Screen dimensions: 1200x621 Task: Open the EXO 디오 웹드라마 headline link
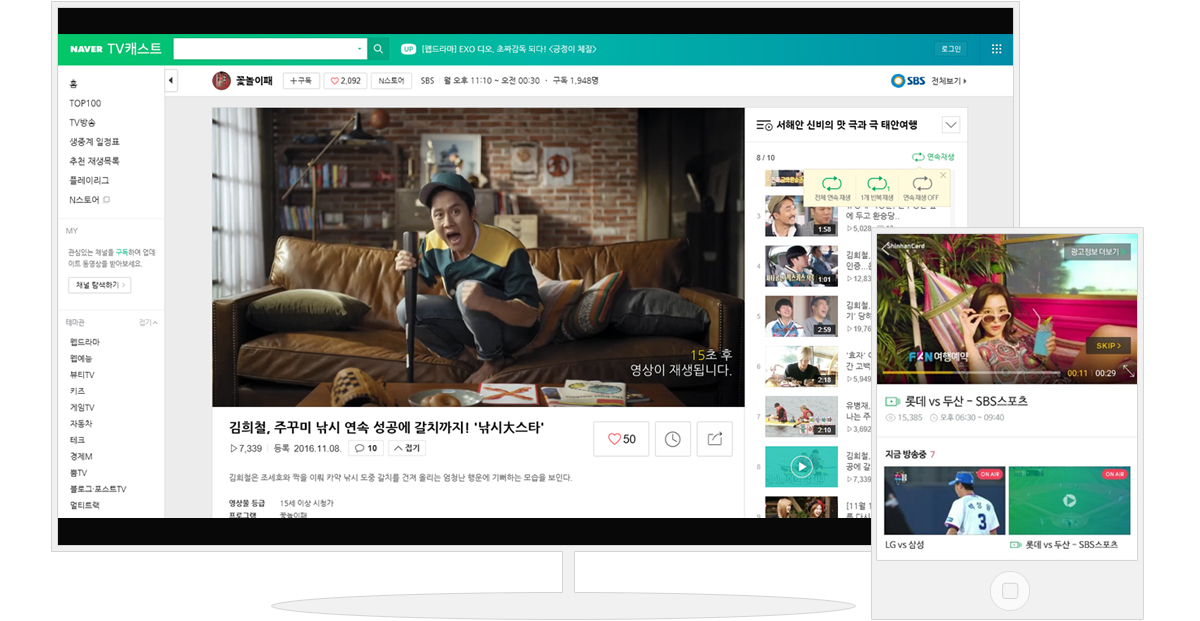(x=509, y=49)
